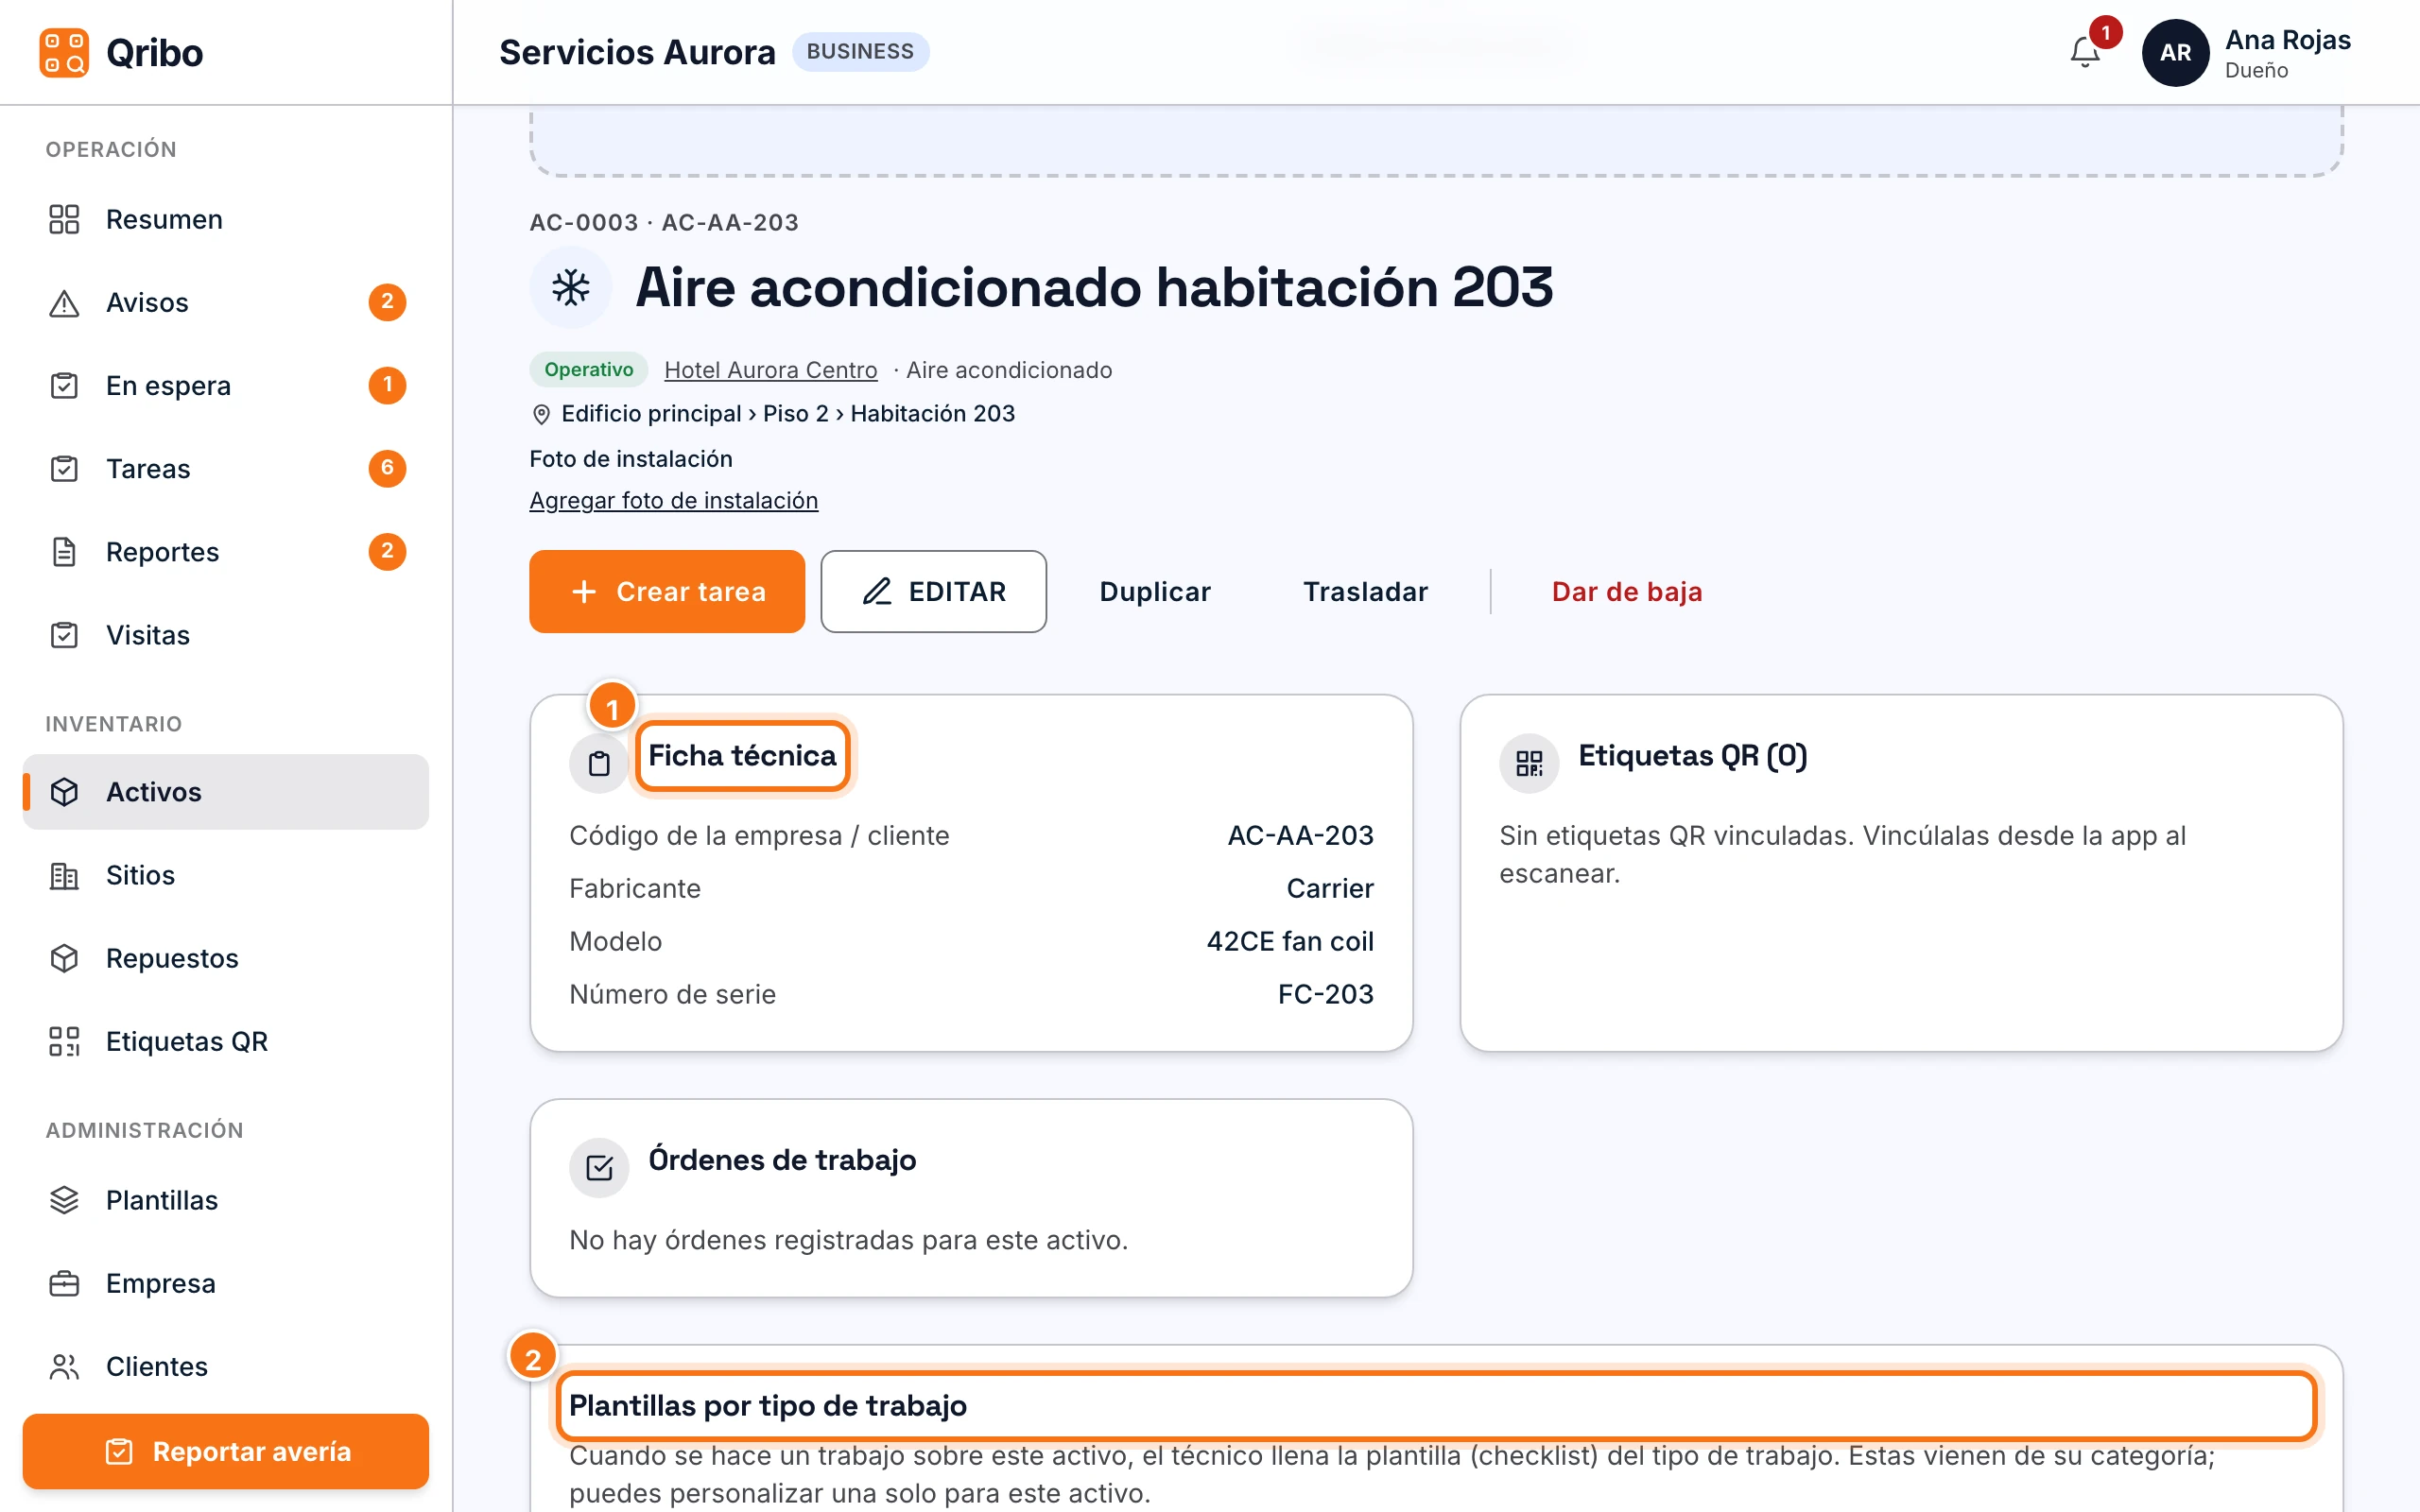The image size is (2420, 1512).
Task: Click the Servicios Aurora company name
Action: click(x=637, y=52)
